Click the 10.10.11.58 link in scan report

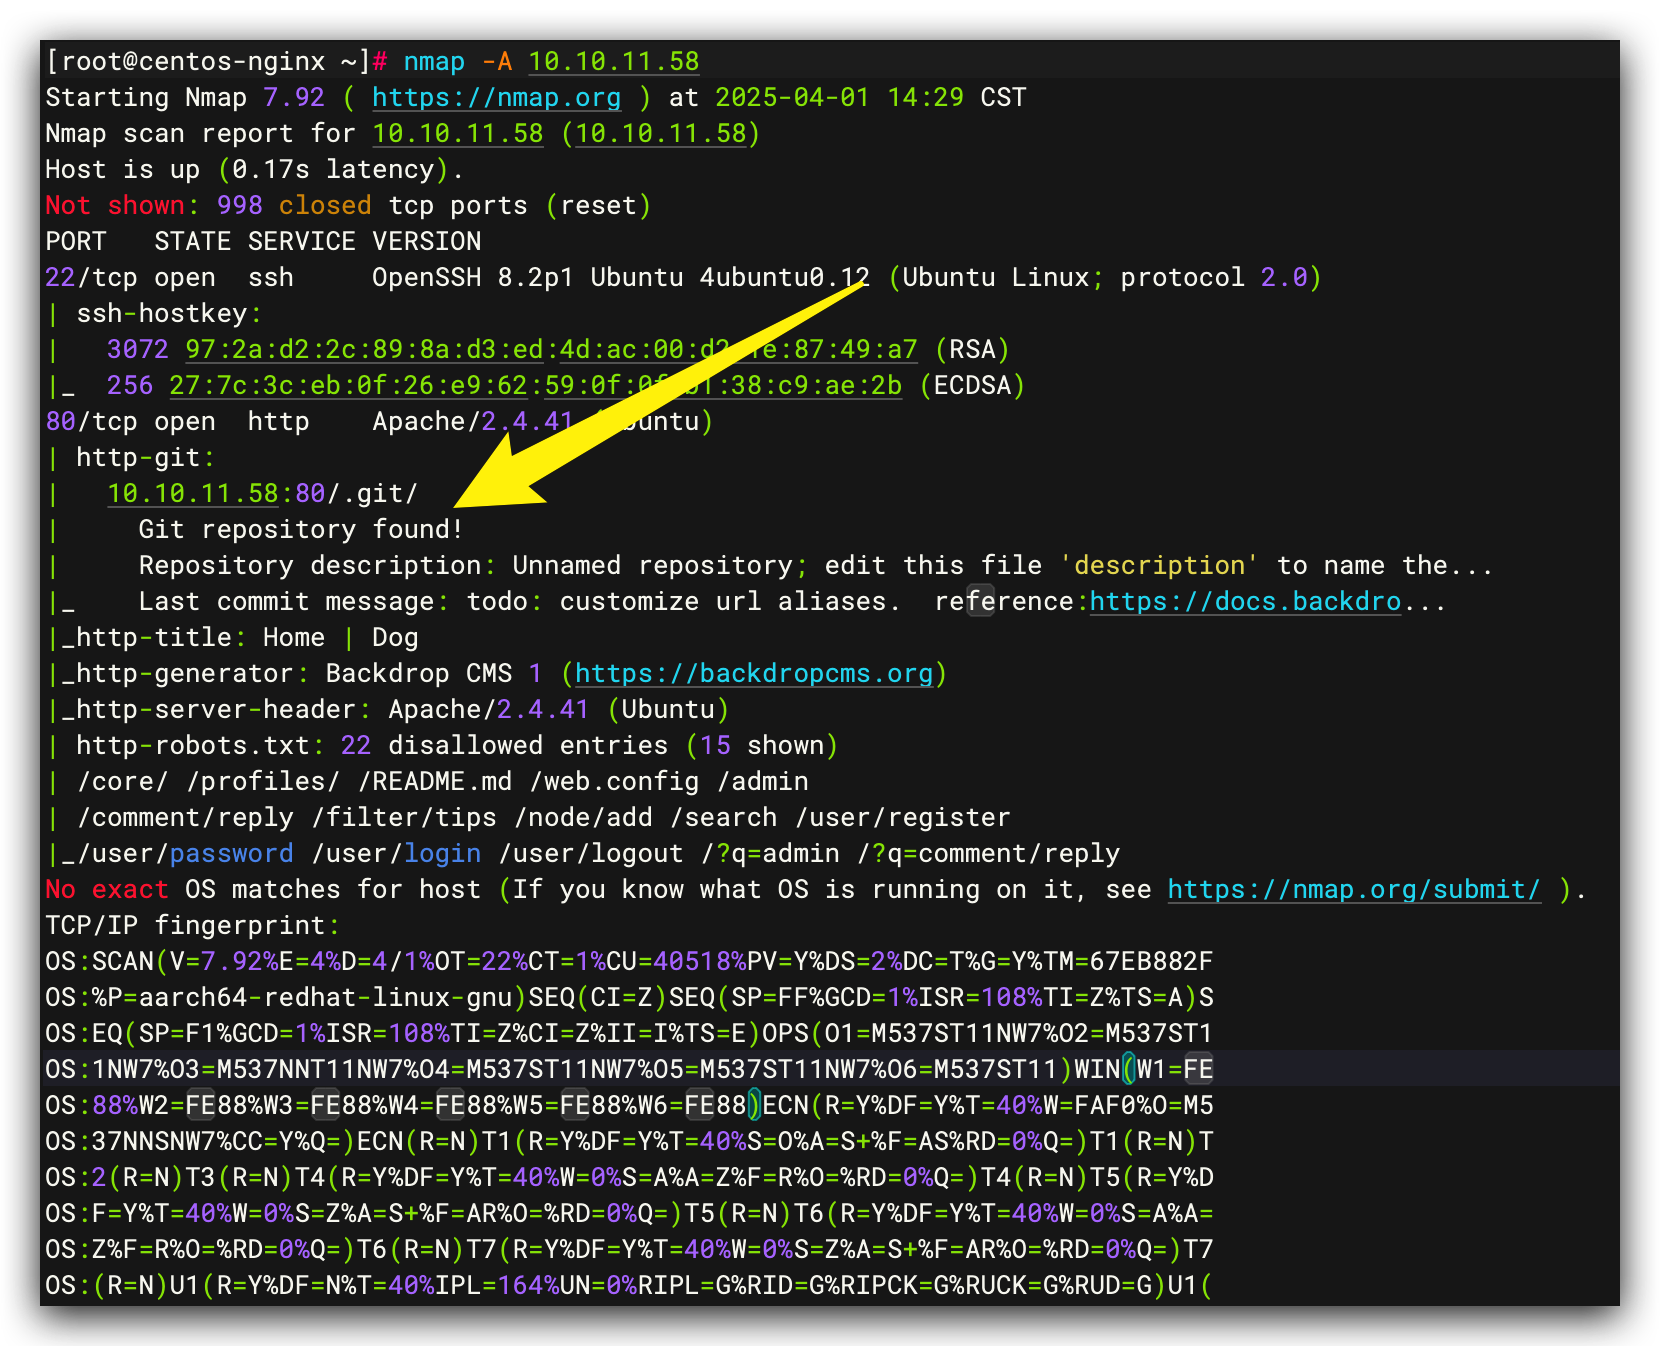(457, 133)
